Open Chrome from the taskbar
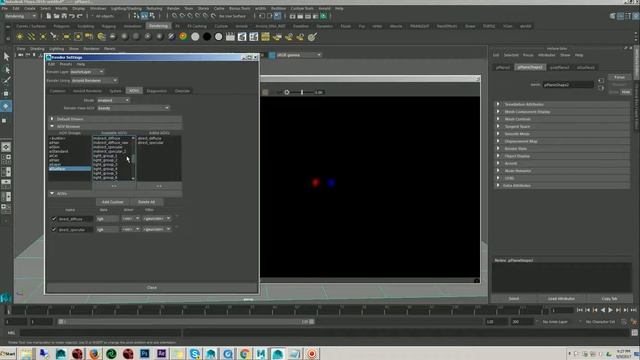Screen dimensions: 640x360 coord(244,353)
